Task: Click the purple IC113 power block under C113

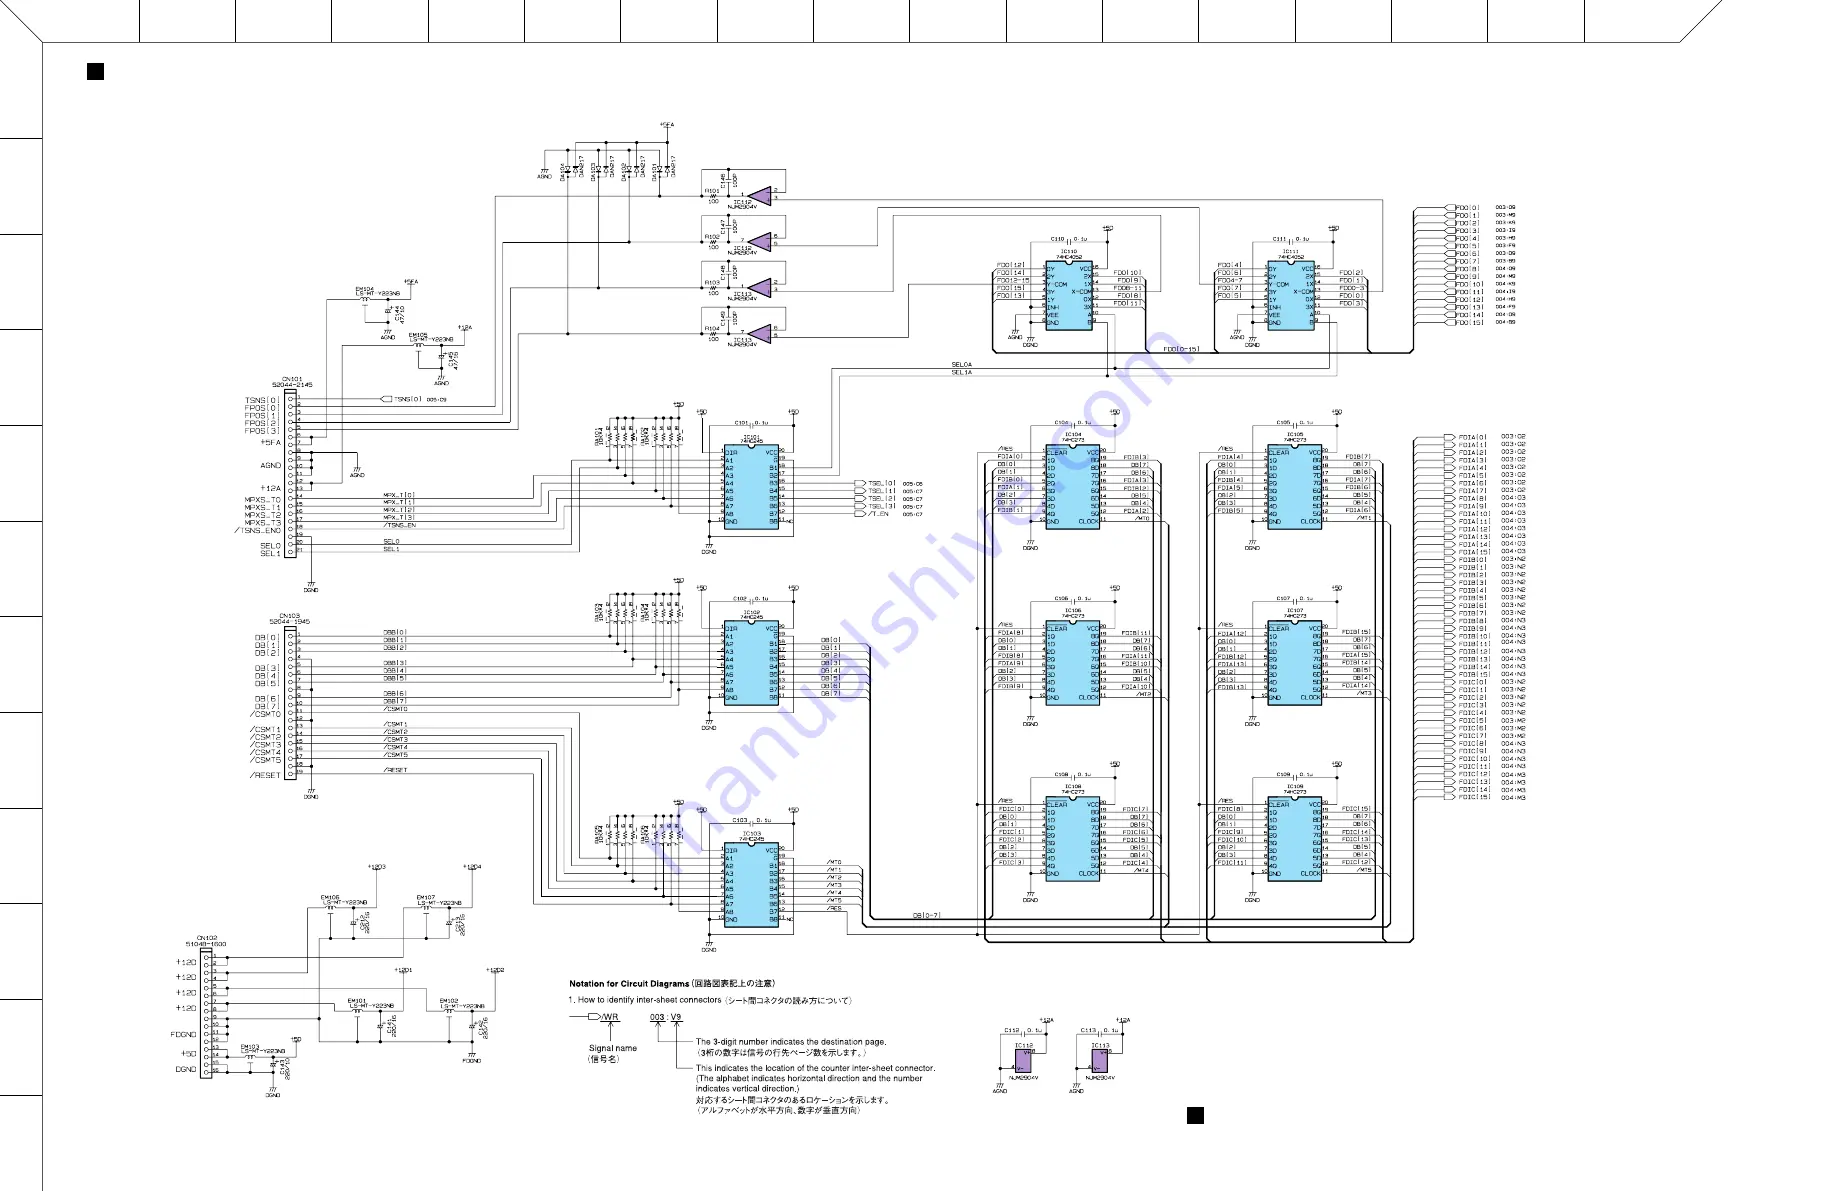Action: coord(1099,1060)
